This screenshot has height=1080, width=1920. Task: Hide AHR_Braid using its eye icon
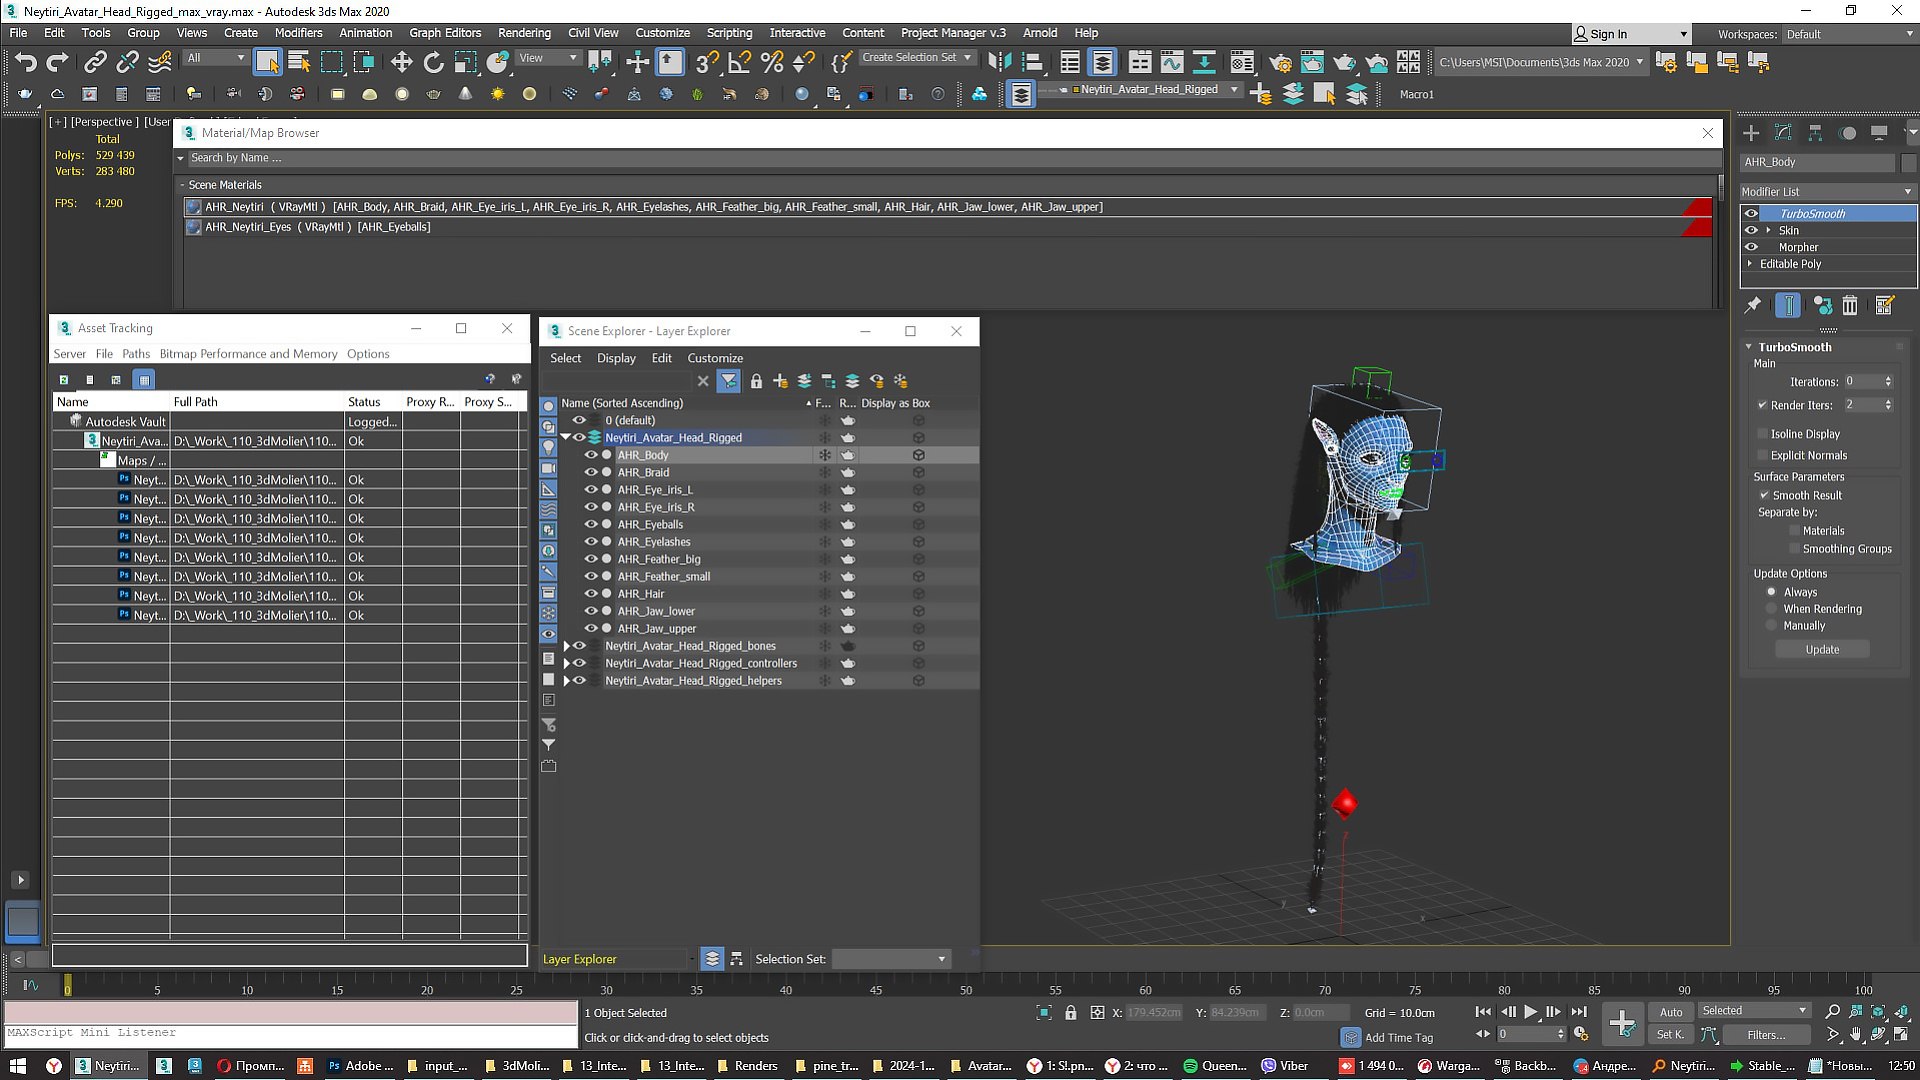click(590, 473)
